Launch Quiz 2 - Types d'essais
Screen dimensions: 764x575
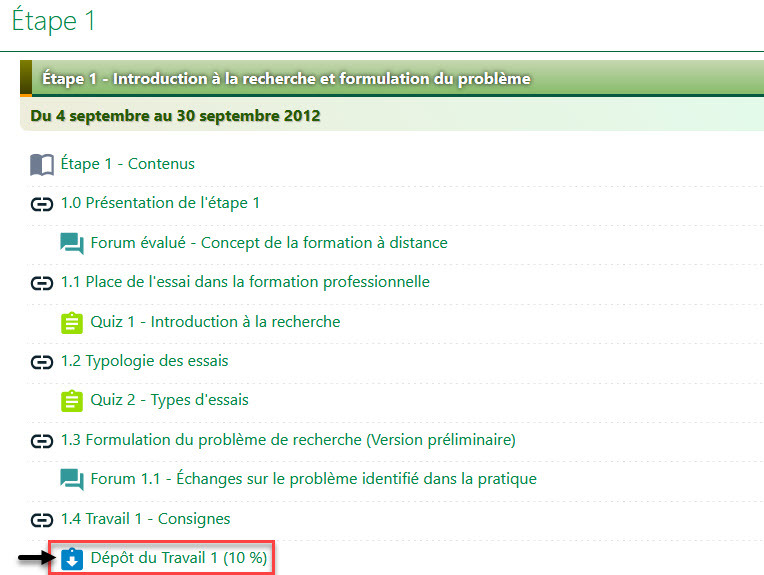tap(169, 400)
